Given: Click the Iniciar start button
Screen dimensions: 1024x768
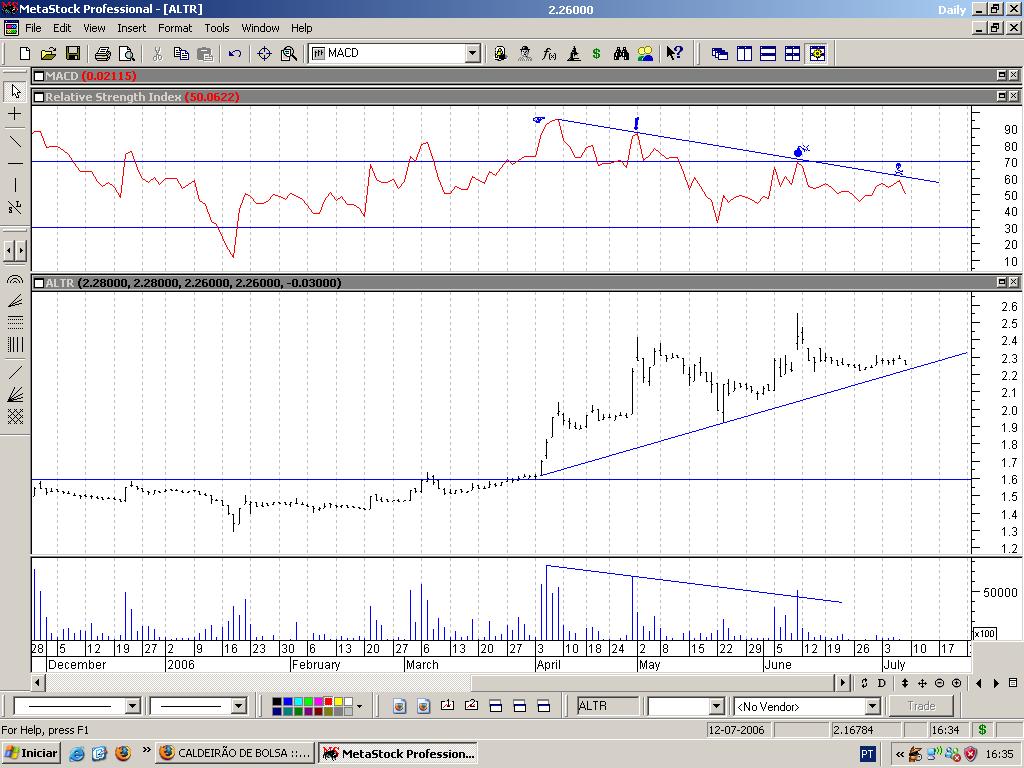Looking at the screenshot, I should pos(31,753).
